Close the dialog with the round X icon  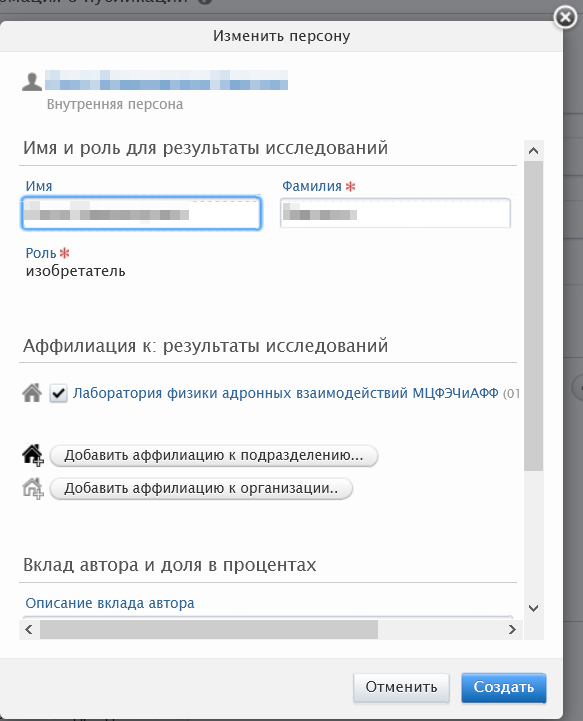565,18
